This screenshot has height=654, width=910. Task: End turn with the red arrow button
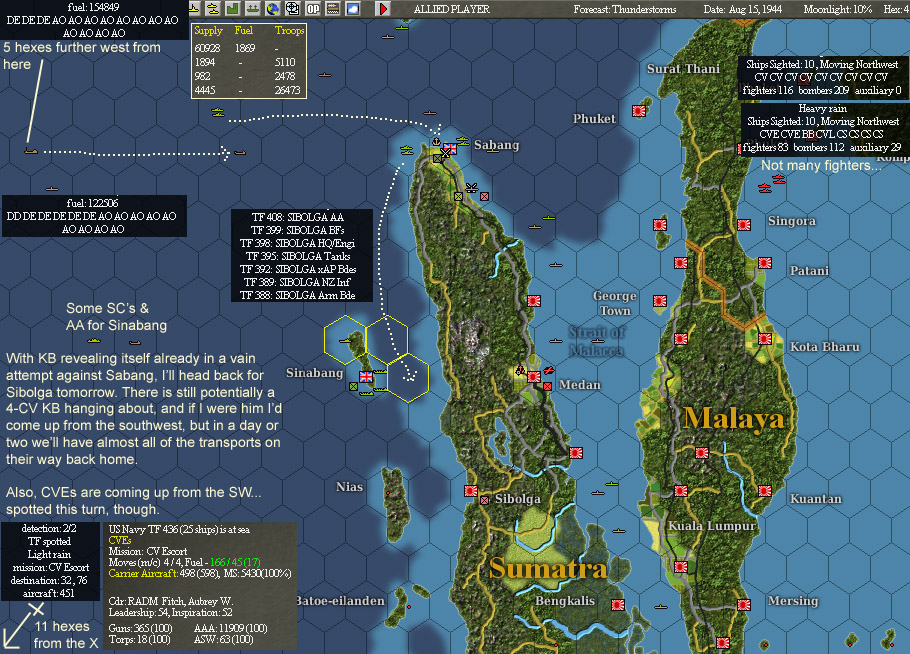(x=383, y=9)
